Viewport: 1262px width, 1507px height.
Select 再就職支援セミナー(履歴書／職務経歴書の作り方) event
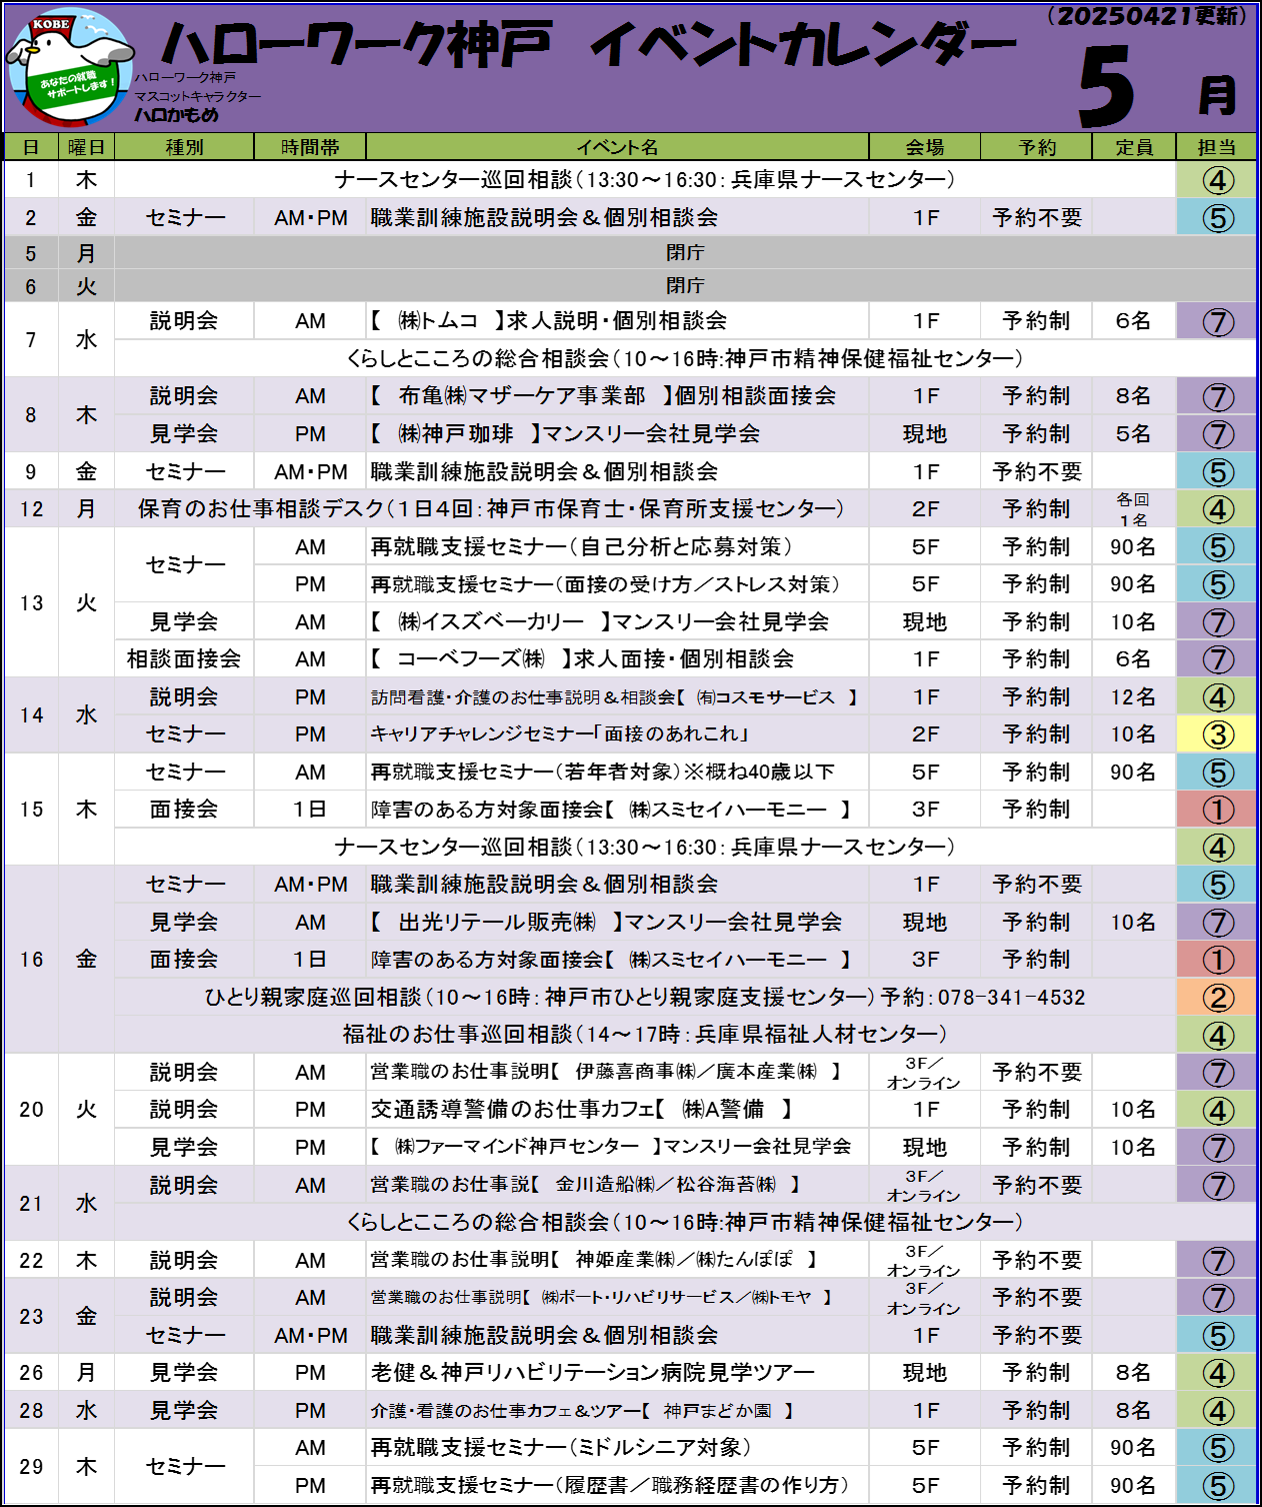(x=610, y=1485)
